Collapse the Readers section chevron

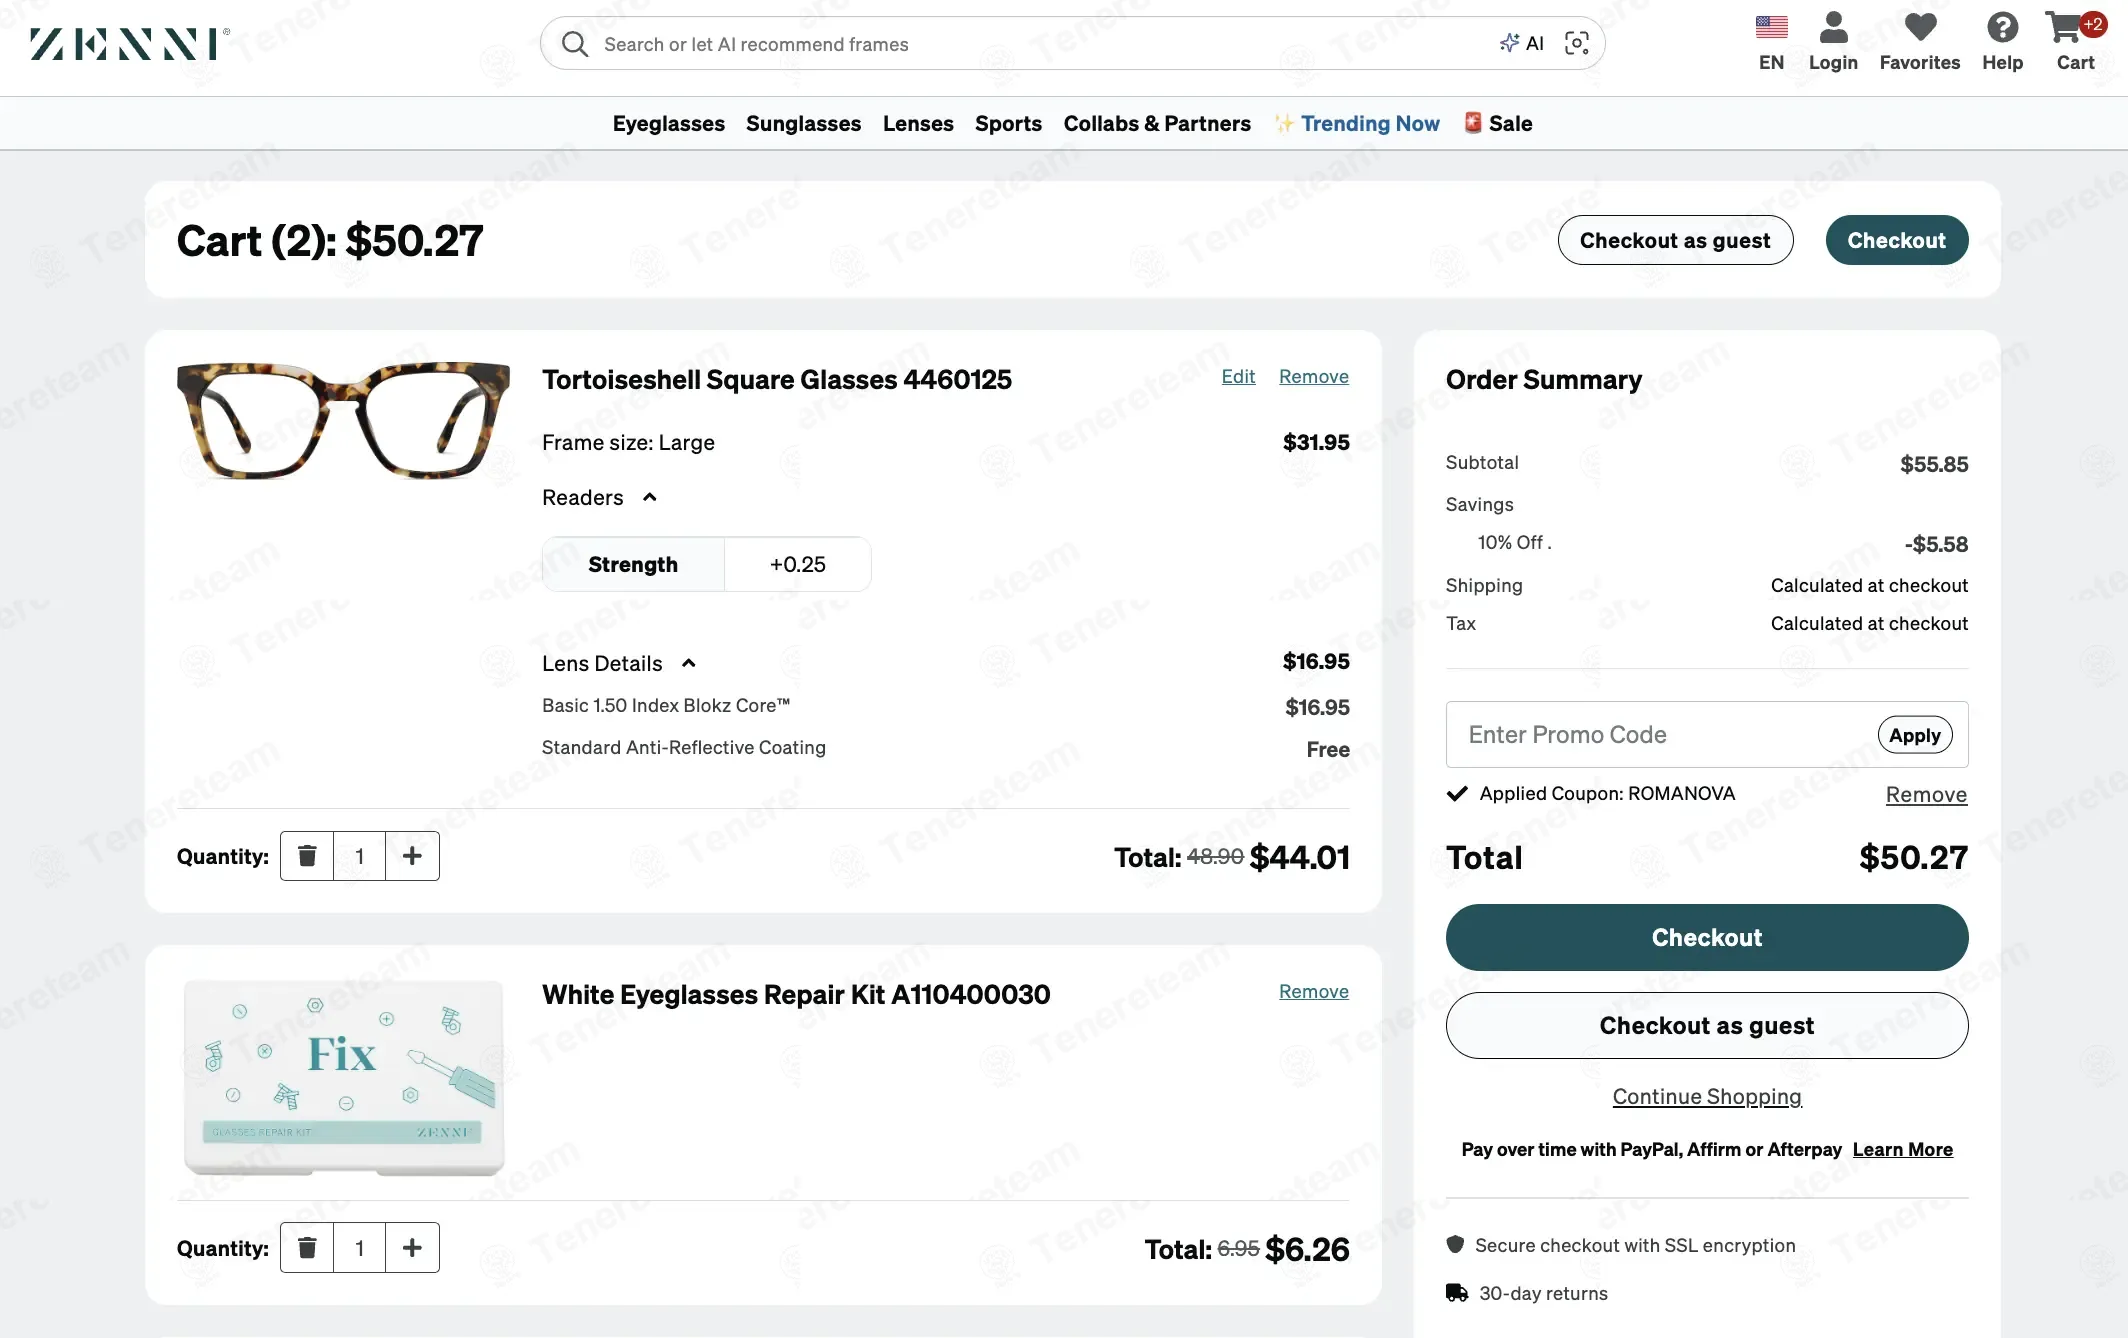(x=649, y=497)
